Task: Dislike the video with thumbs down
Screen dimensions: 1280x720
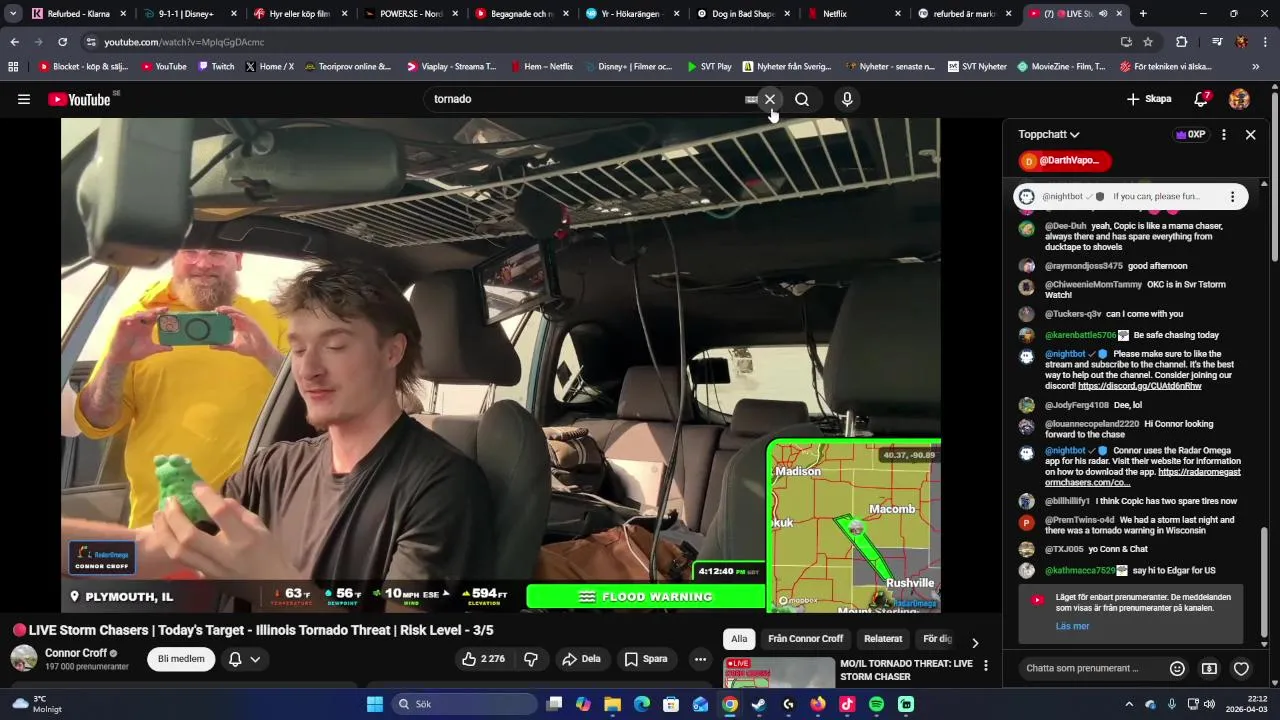Action: 531,659
